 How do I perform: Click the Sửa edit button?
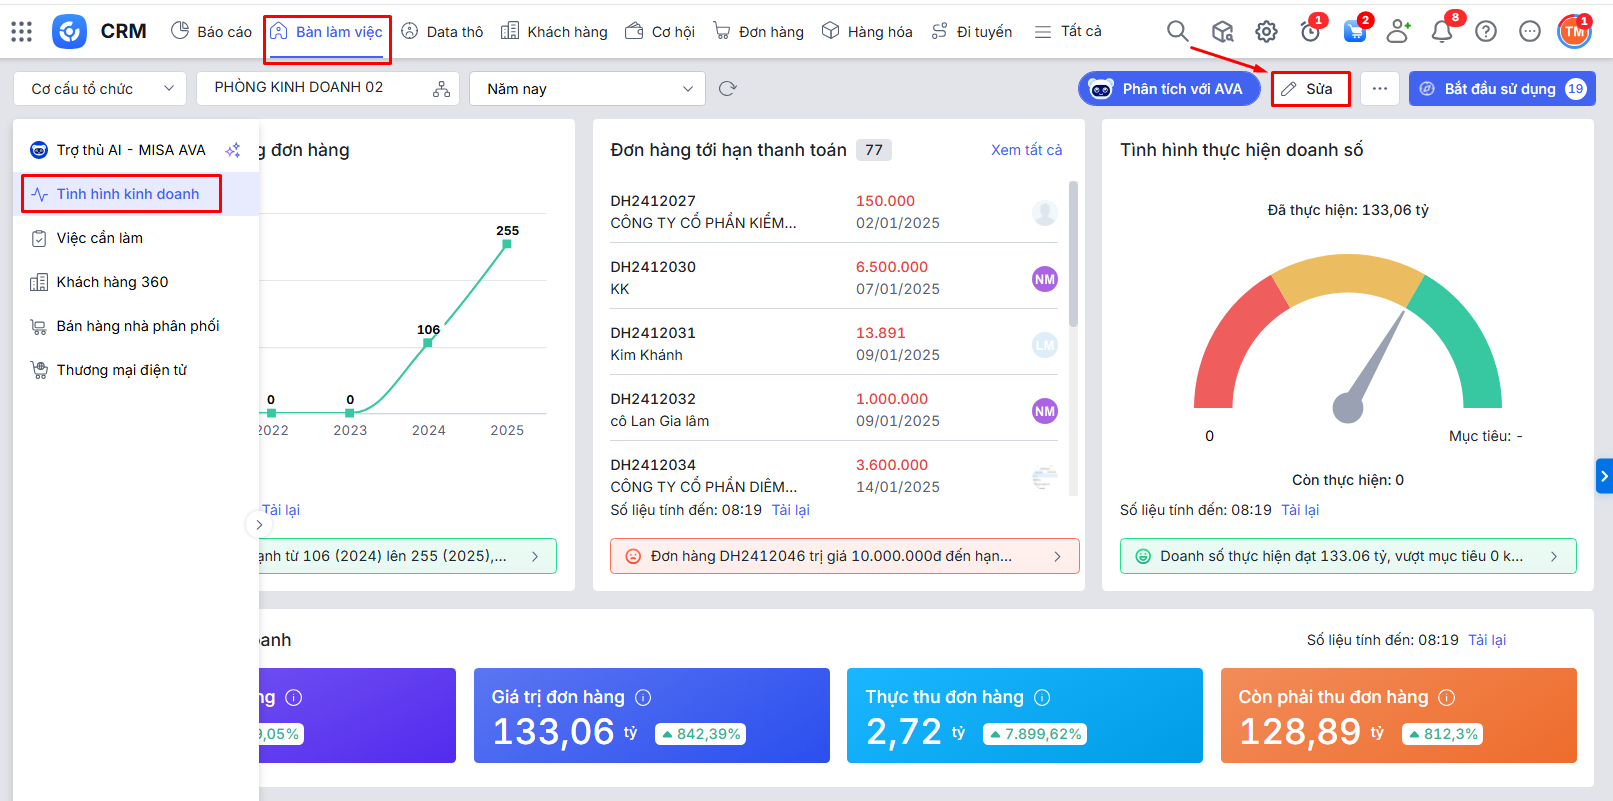1310,89
